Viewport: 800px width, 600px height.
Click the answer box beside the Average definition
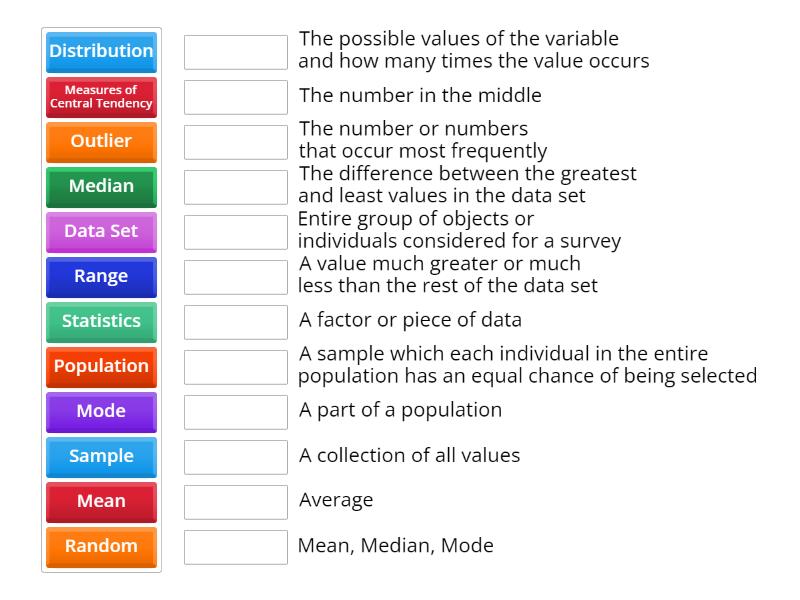235,500
